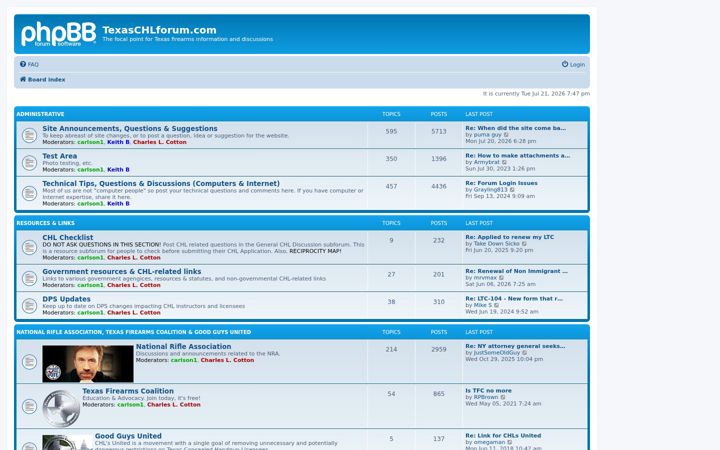This screenshot has width=720, height=450.
Task: View RPBrown's user profile
Action: point(486,397)
